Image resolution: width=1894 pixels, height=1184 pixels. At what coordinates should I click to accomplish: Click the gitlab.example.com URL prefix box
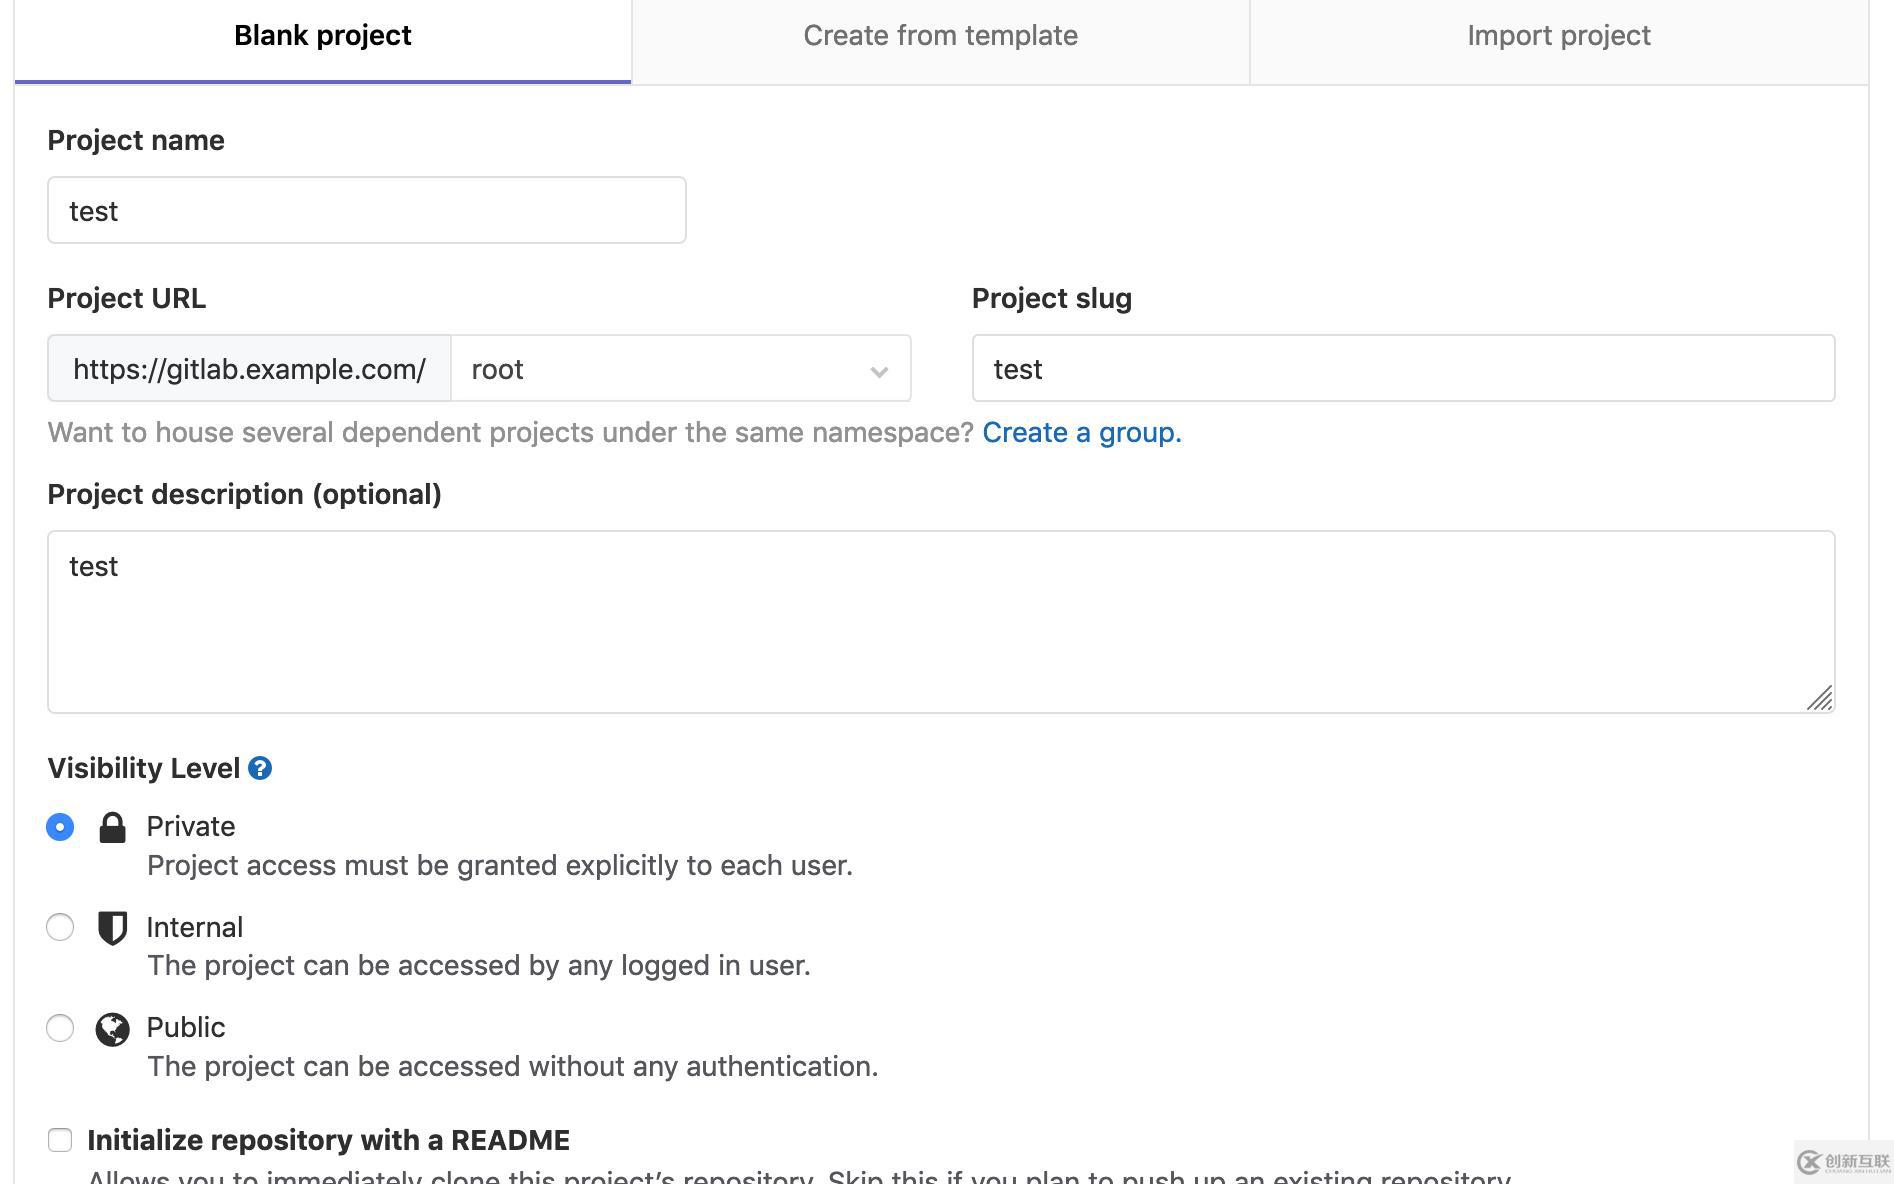pos(249,369)
